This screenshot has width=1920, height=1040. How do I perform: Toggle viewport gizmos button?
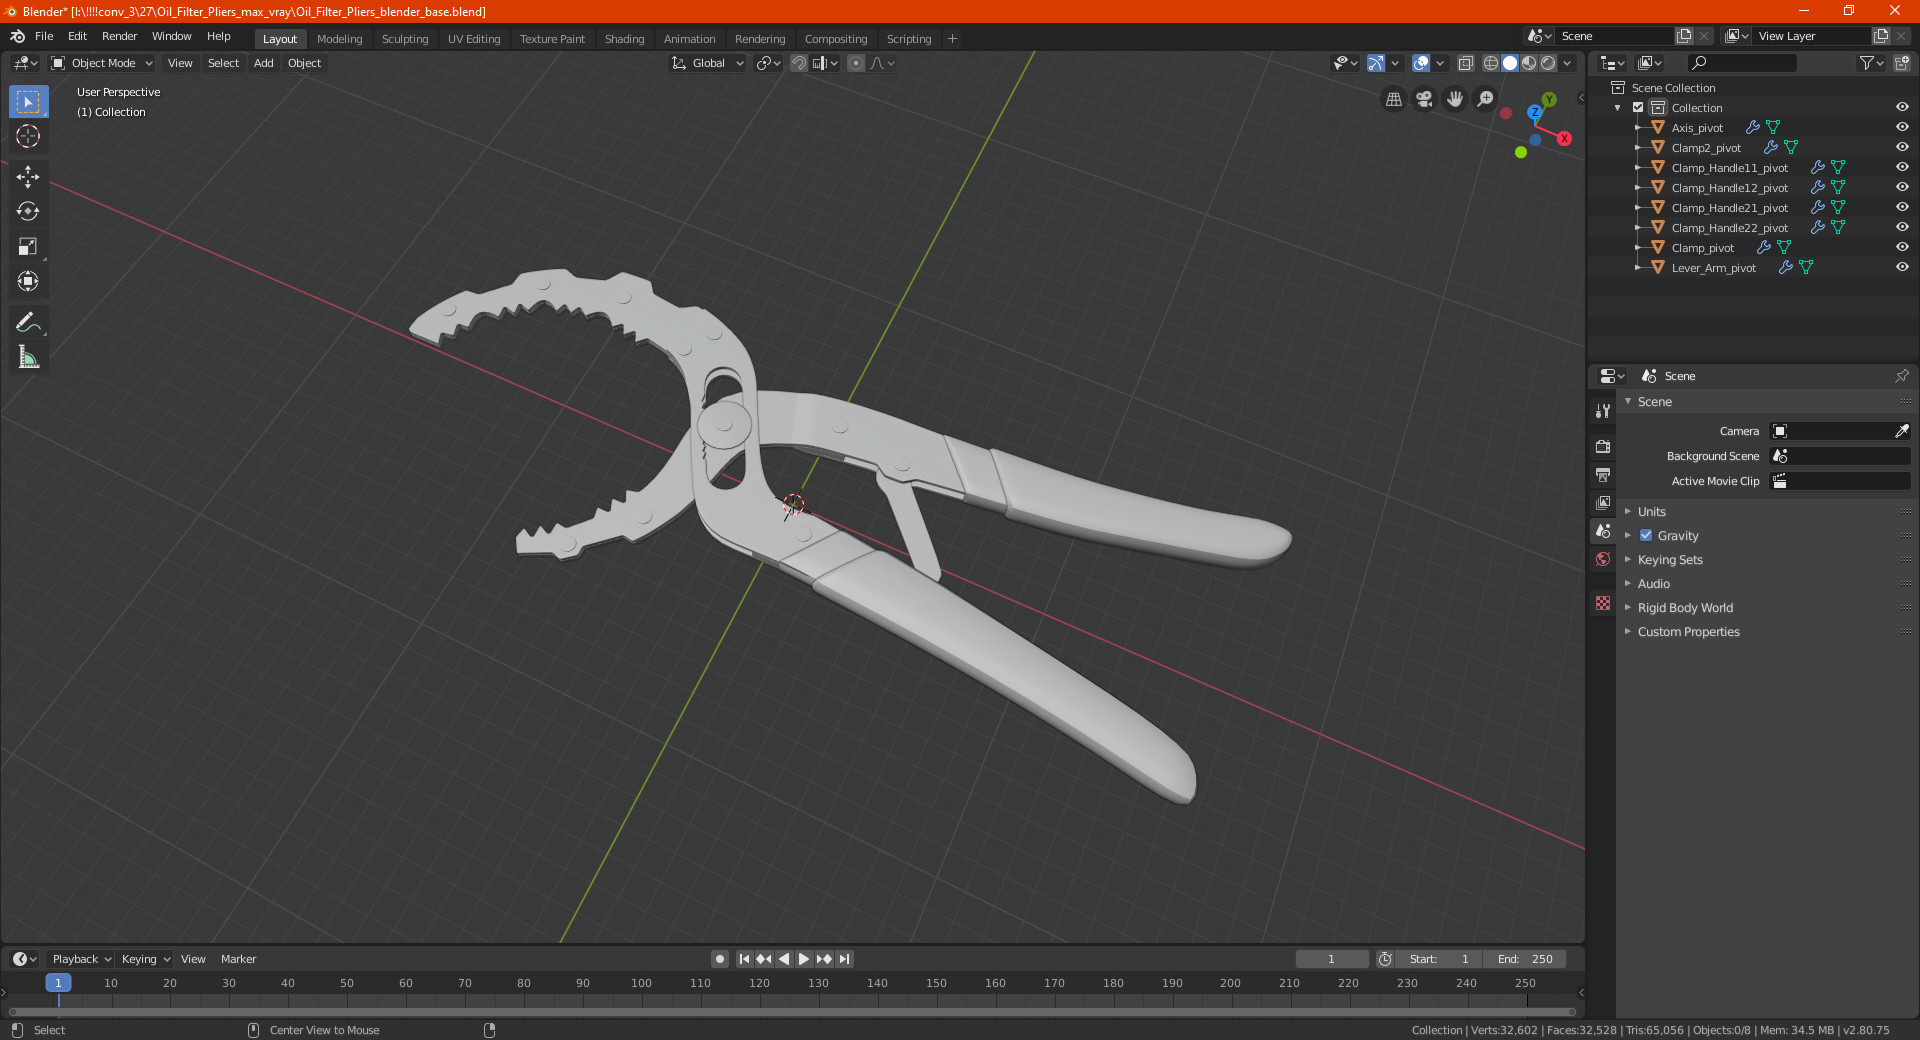coord(1376,63)
